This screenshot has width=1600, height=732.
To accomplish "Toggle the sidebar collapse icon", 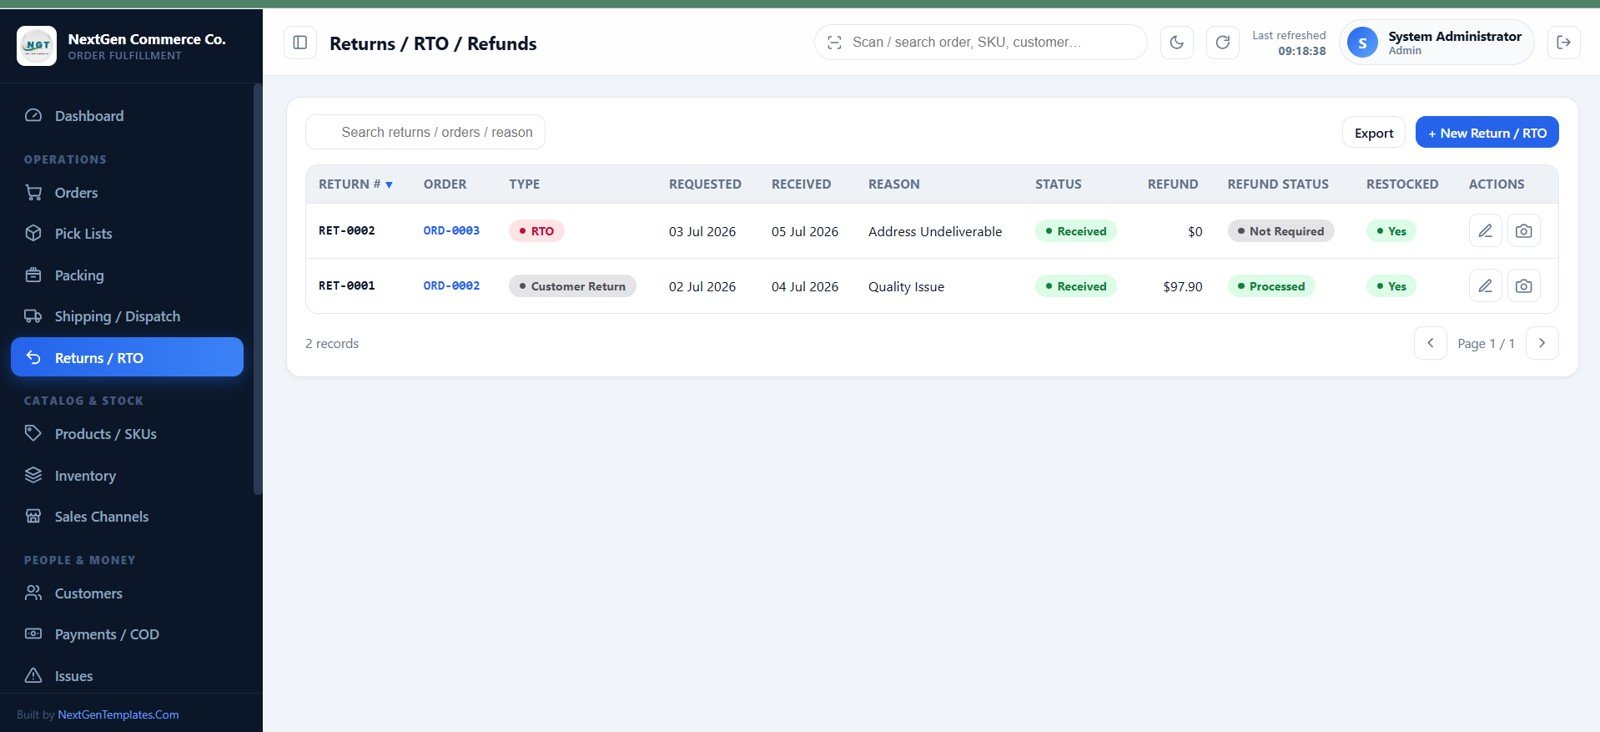I will 300,42.
